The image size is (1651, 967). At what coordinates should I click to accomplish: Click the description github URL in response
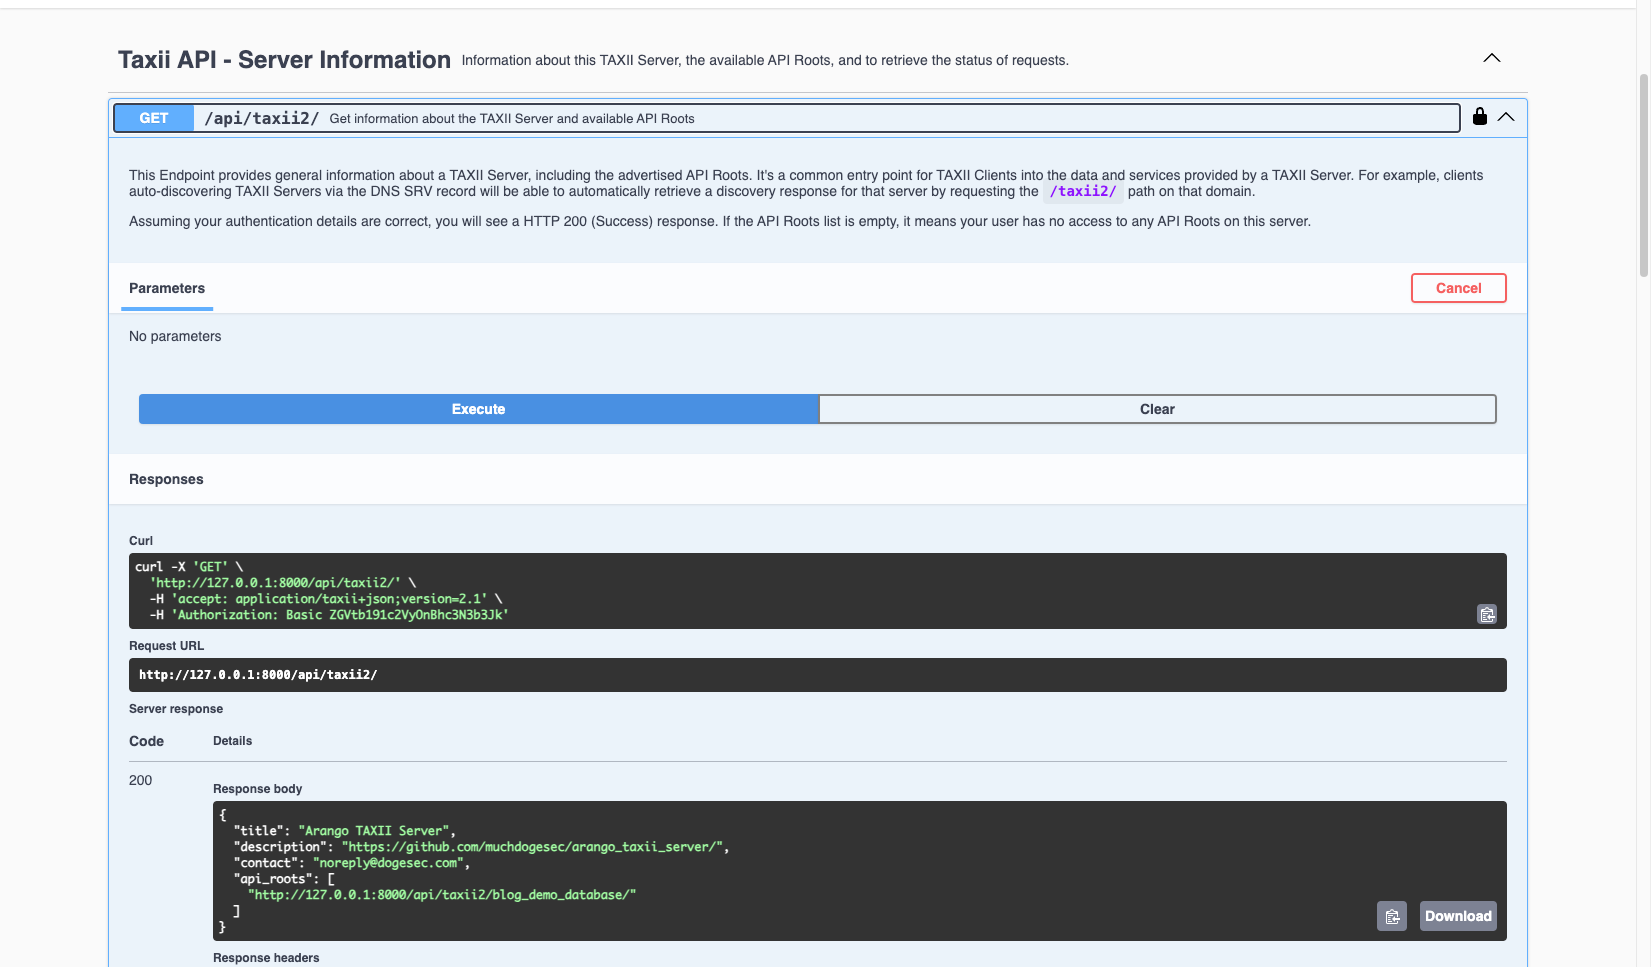[x=532, y=847]
